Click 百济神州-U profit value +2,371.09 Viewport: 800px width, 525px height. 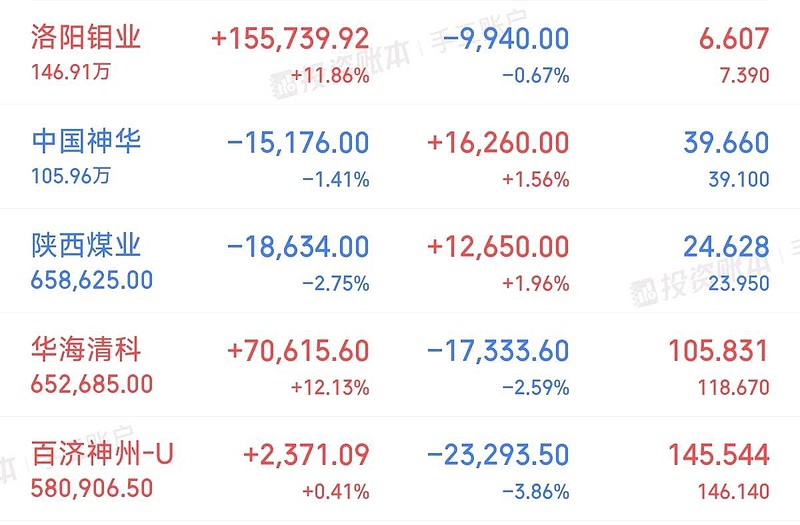click(x=306, y=455)
